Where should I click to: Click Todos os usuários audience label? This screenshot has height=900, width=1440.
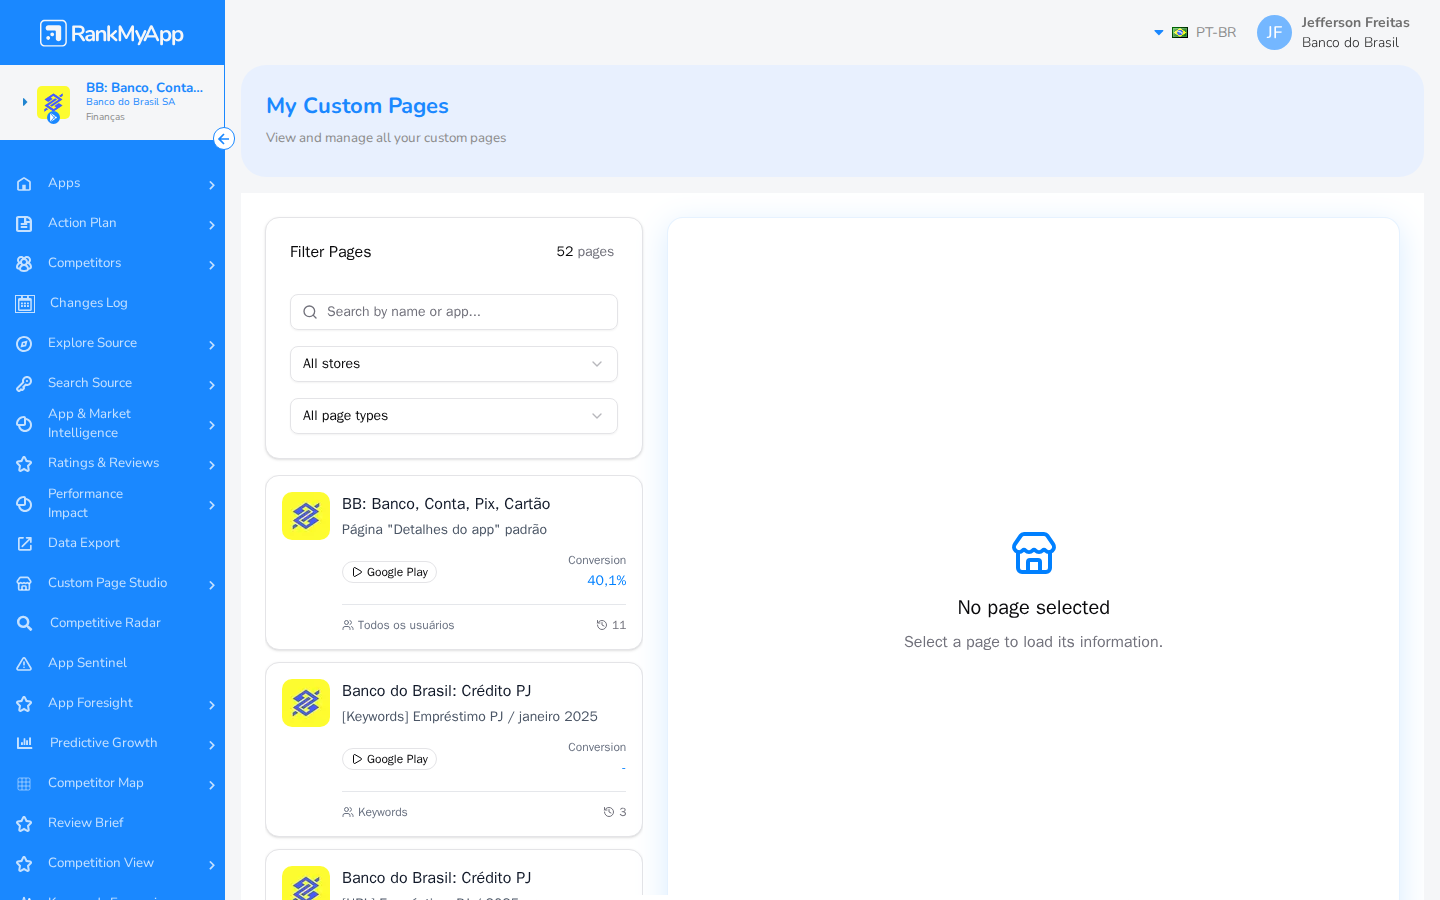pos(406,625)
